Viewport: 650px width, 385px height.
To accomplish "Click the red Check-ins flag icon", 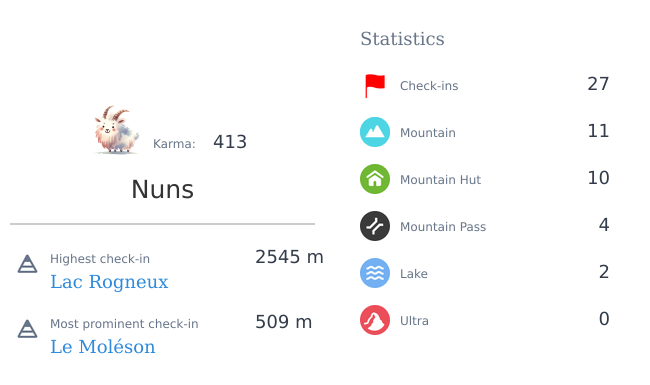I will [x=375, y=86].
